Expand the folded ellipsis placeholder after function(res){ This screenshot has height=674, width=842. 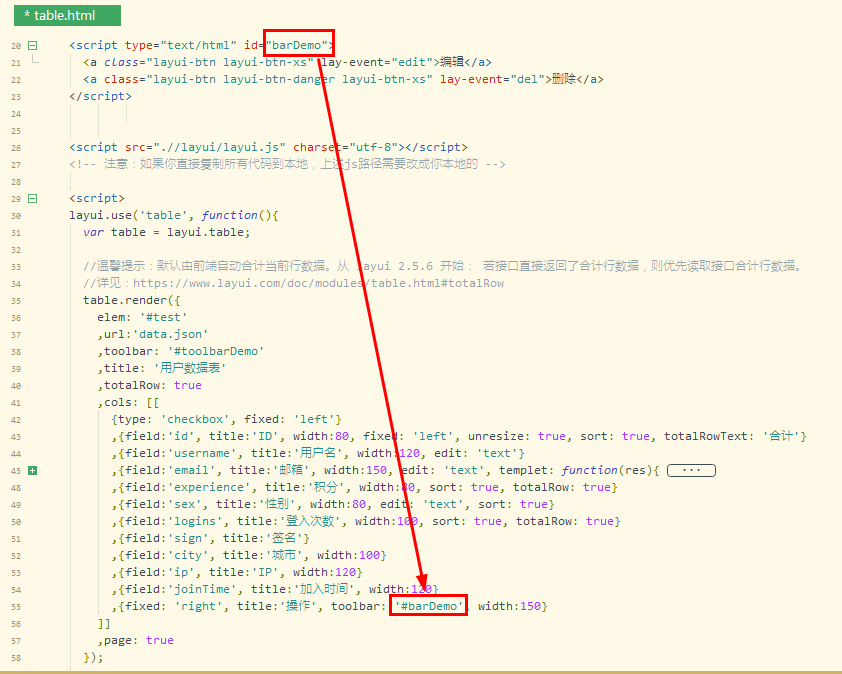point(691,470)
